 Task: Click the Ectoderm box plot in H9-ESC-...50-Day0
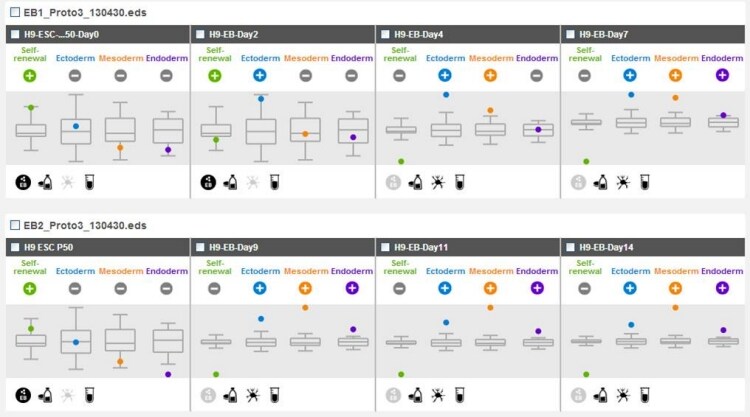[x=76, y=130]
